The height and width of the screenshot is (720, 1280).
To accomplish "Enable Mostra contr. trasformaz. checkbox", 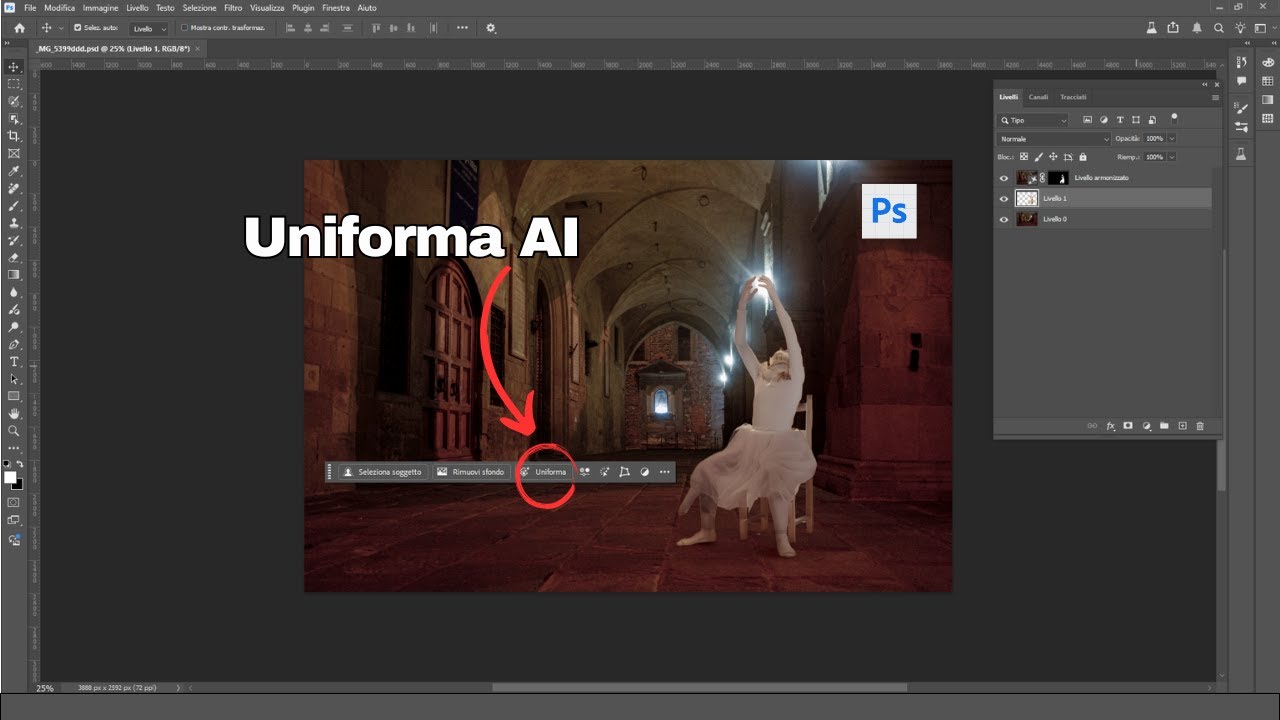I will tap(184, 28).
